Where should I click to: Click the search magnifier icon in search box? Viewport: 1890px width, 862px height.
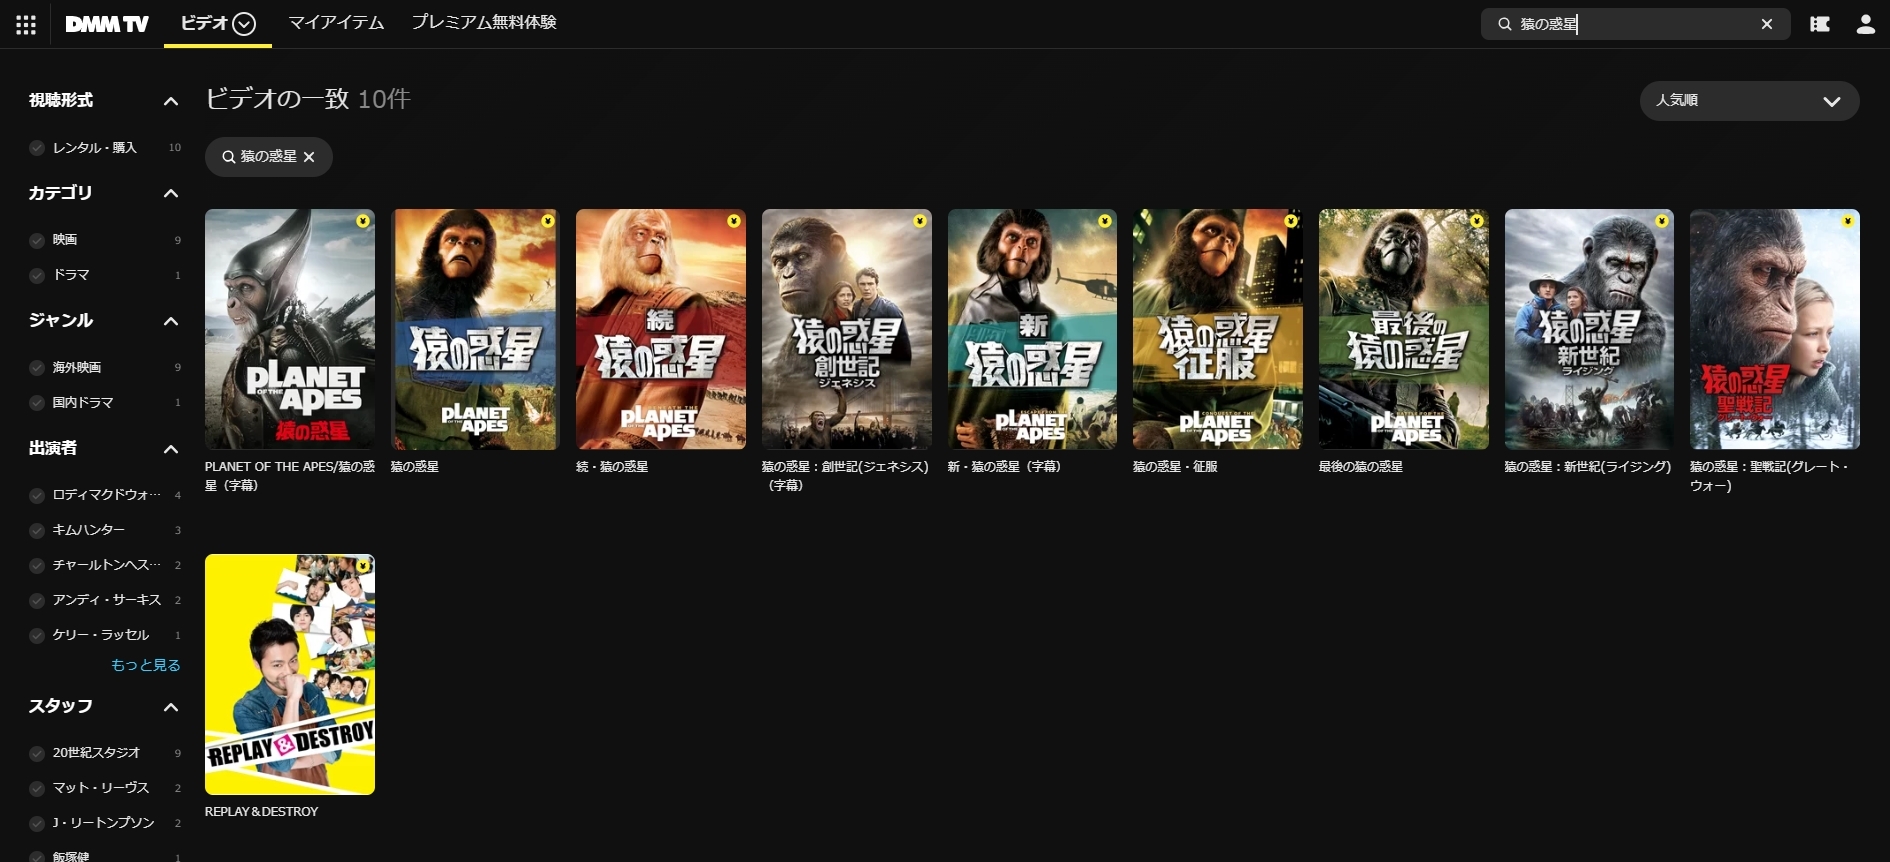click(x=1504, y=24)
